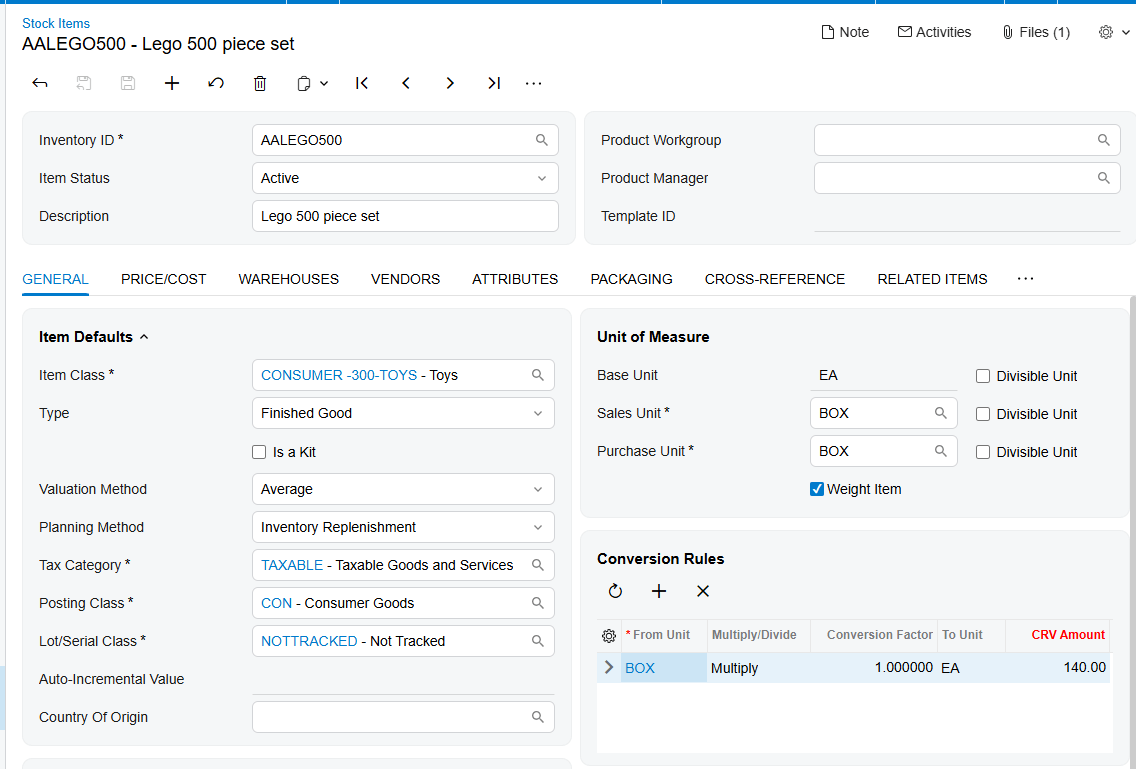Toggle Divisible Unit for Sales Unit
This screenshot has width=1136, height=769.
point(983,414)
